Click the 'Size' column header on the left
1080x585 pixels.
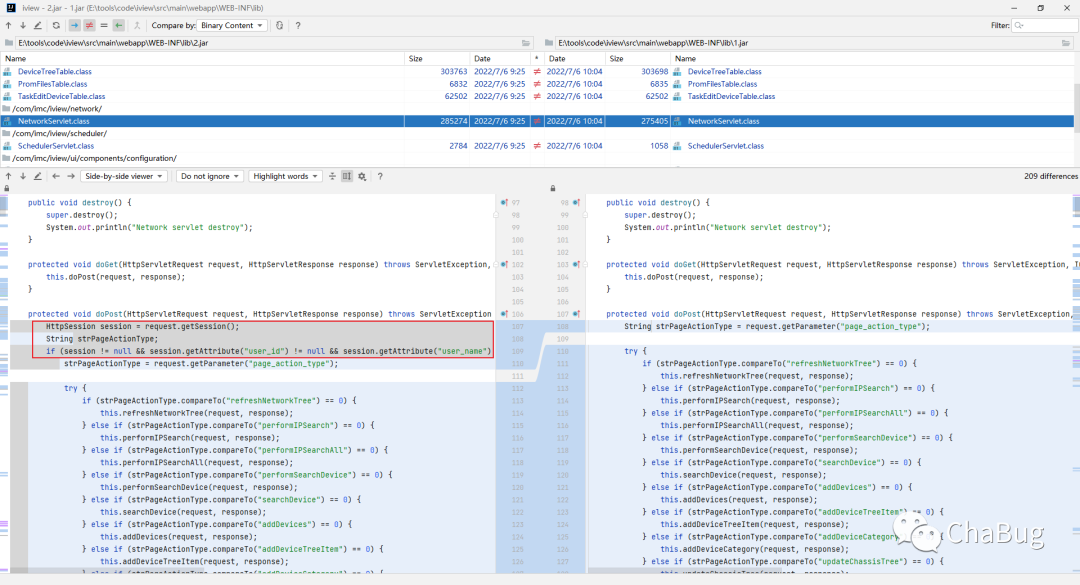click(x=415, y=59)
